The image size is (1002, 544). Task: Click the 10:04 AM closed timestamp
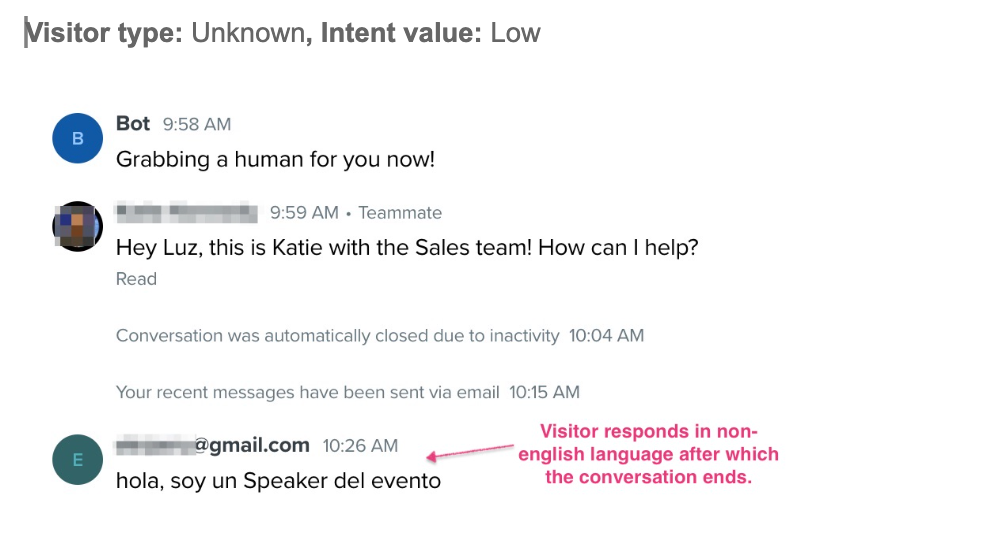606,336
